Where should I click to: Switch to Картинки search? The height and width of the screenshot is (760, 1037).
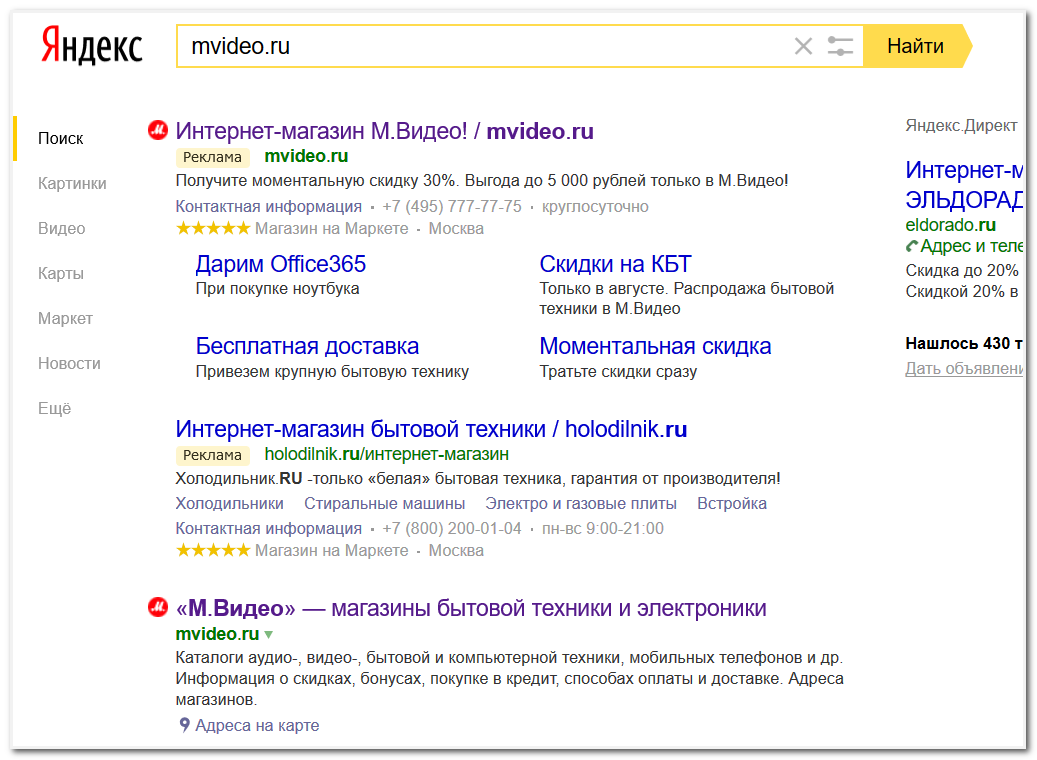point(72,183)
